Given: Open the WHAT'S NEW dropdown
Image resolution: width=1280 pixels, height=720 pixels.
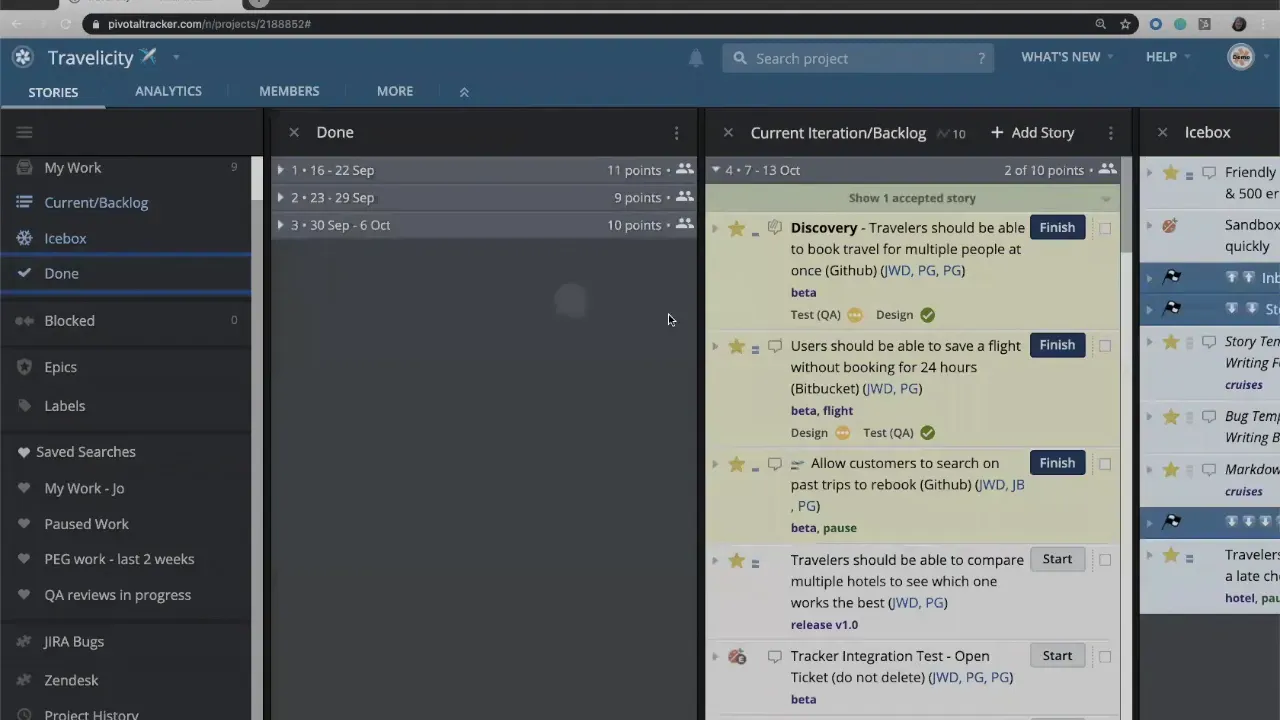Looking at the screenshot, I should point(1066,57).
